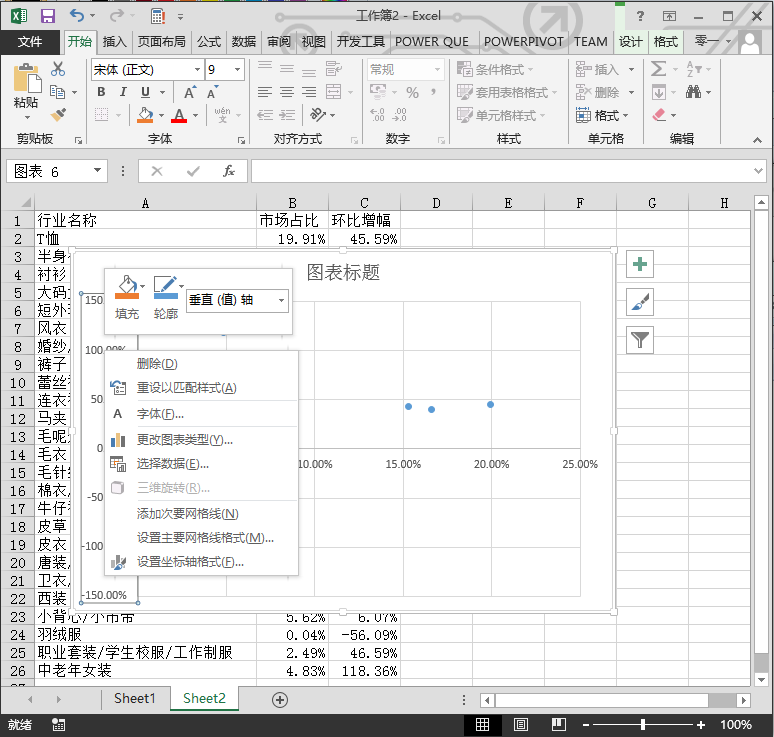Toggle Underline formatting

(145, 92)
